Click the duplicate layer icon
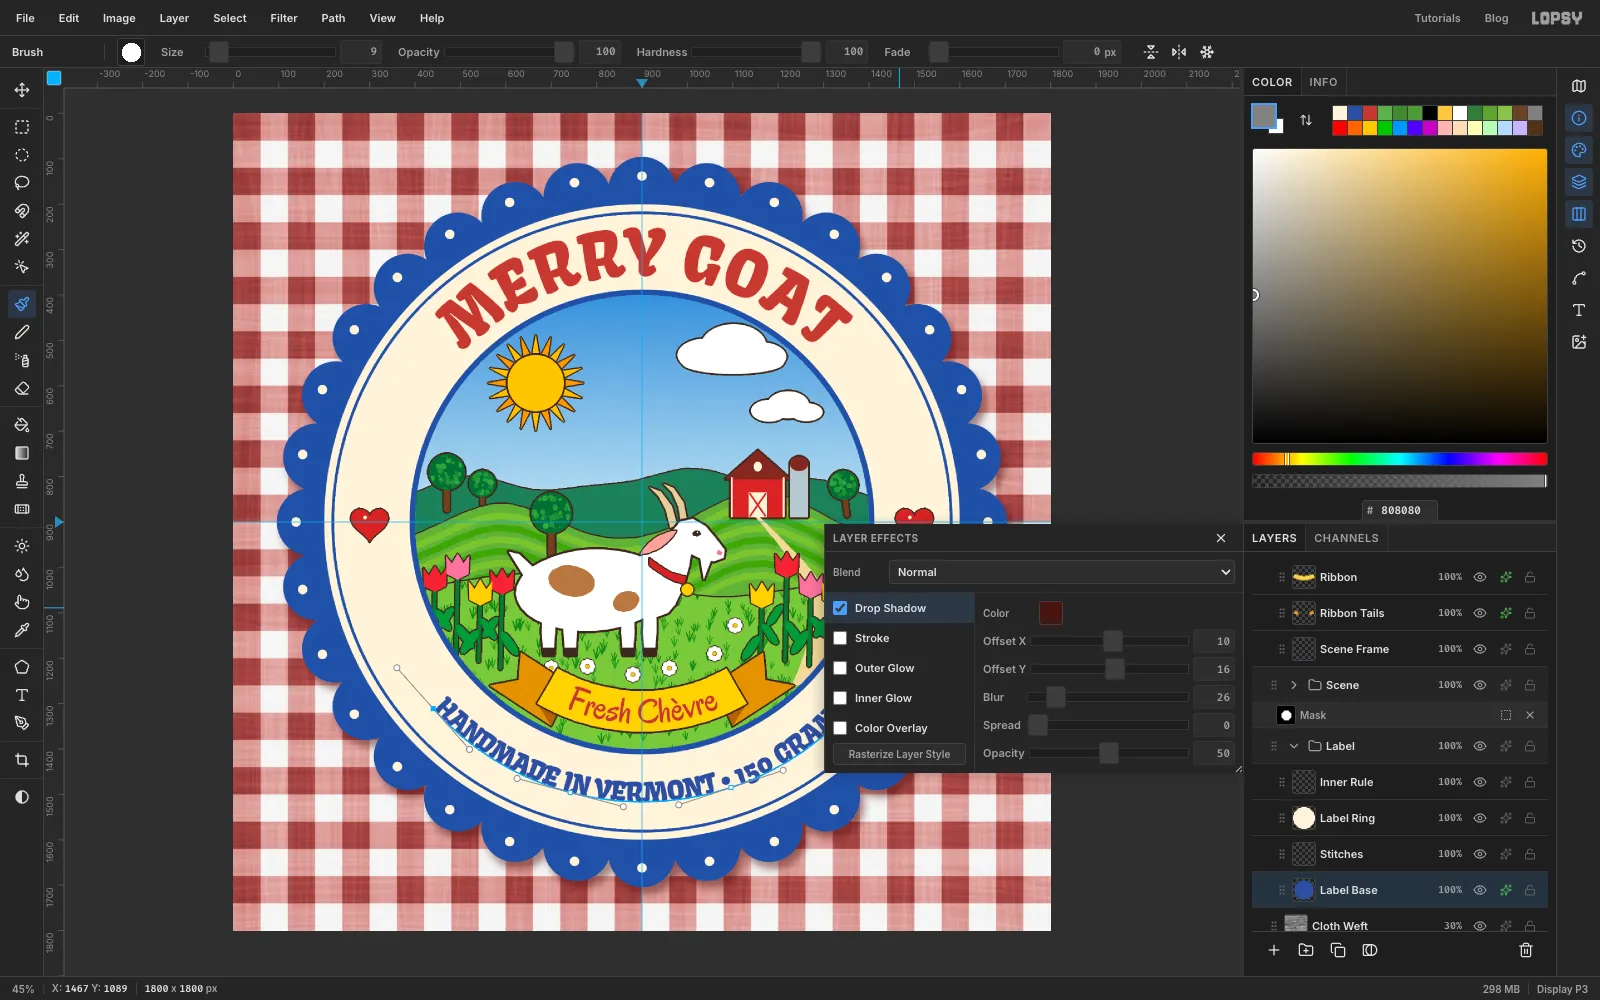Image resolution: width=1600 pixels, height=1000 pixels. (1338, 950)
